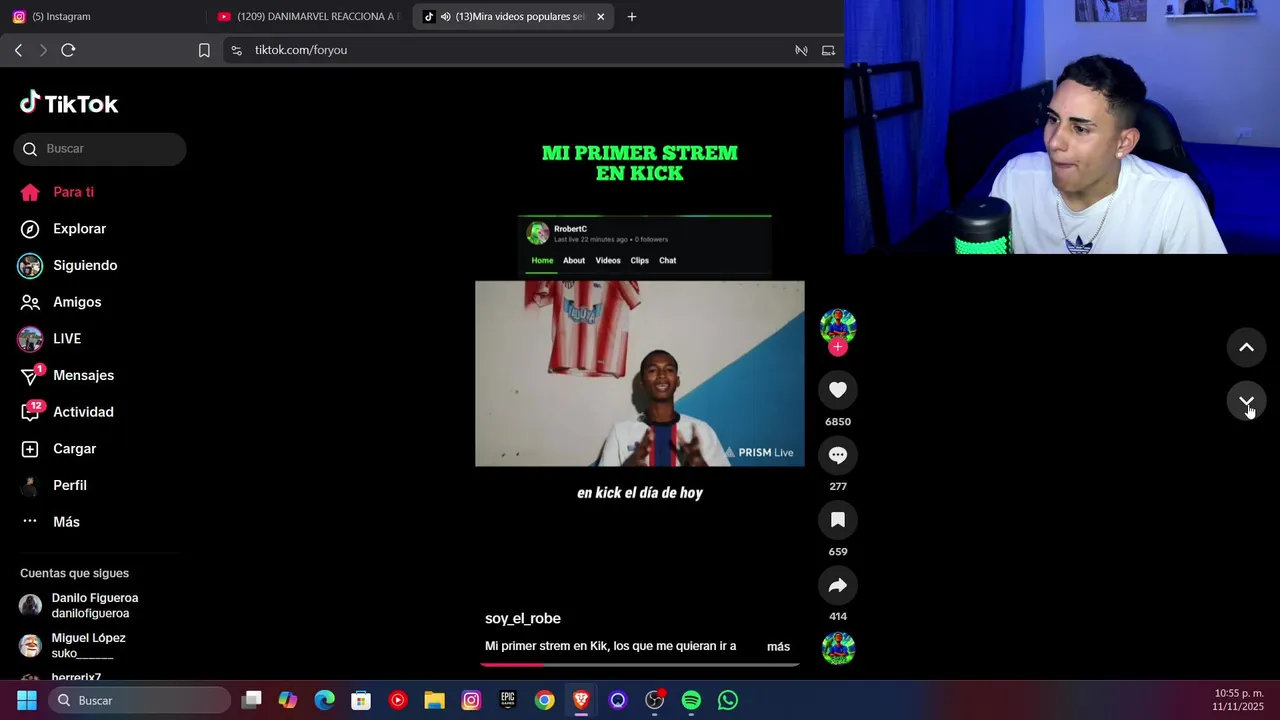Open YouTube Music from taskbar
The image size is (1280, 720).
pyautogui.click(x=398, y=700)
